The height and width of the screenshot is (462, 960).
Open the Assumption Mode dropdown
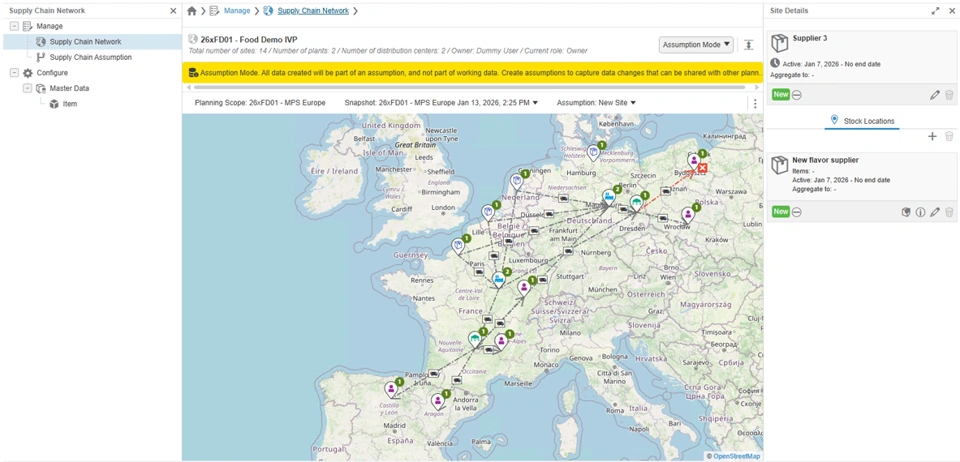[696, 45]
